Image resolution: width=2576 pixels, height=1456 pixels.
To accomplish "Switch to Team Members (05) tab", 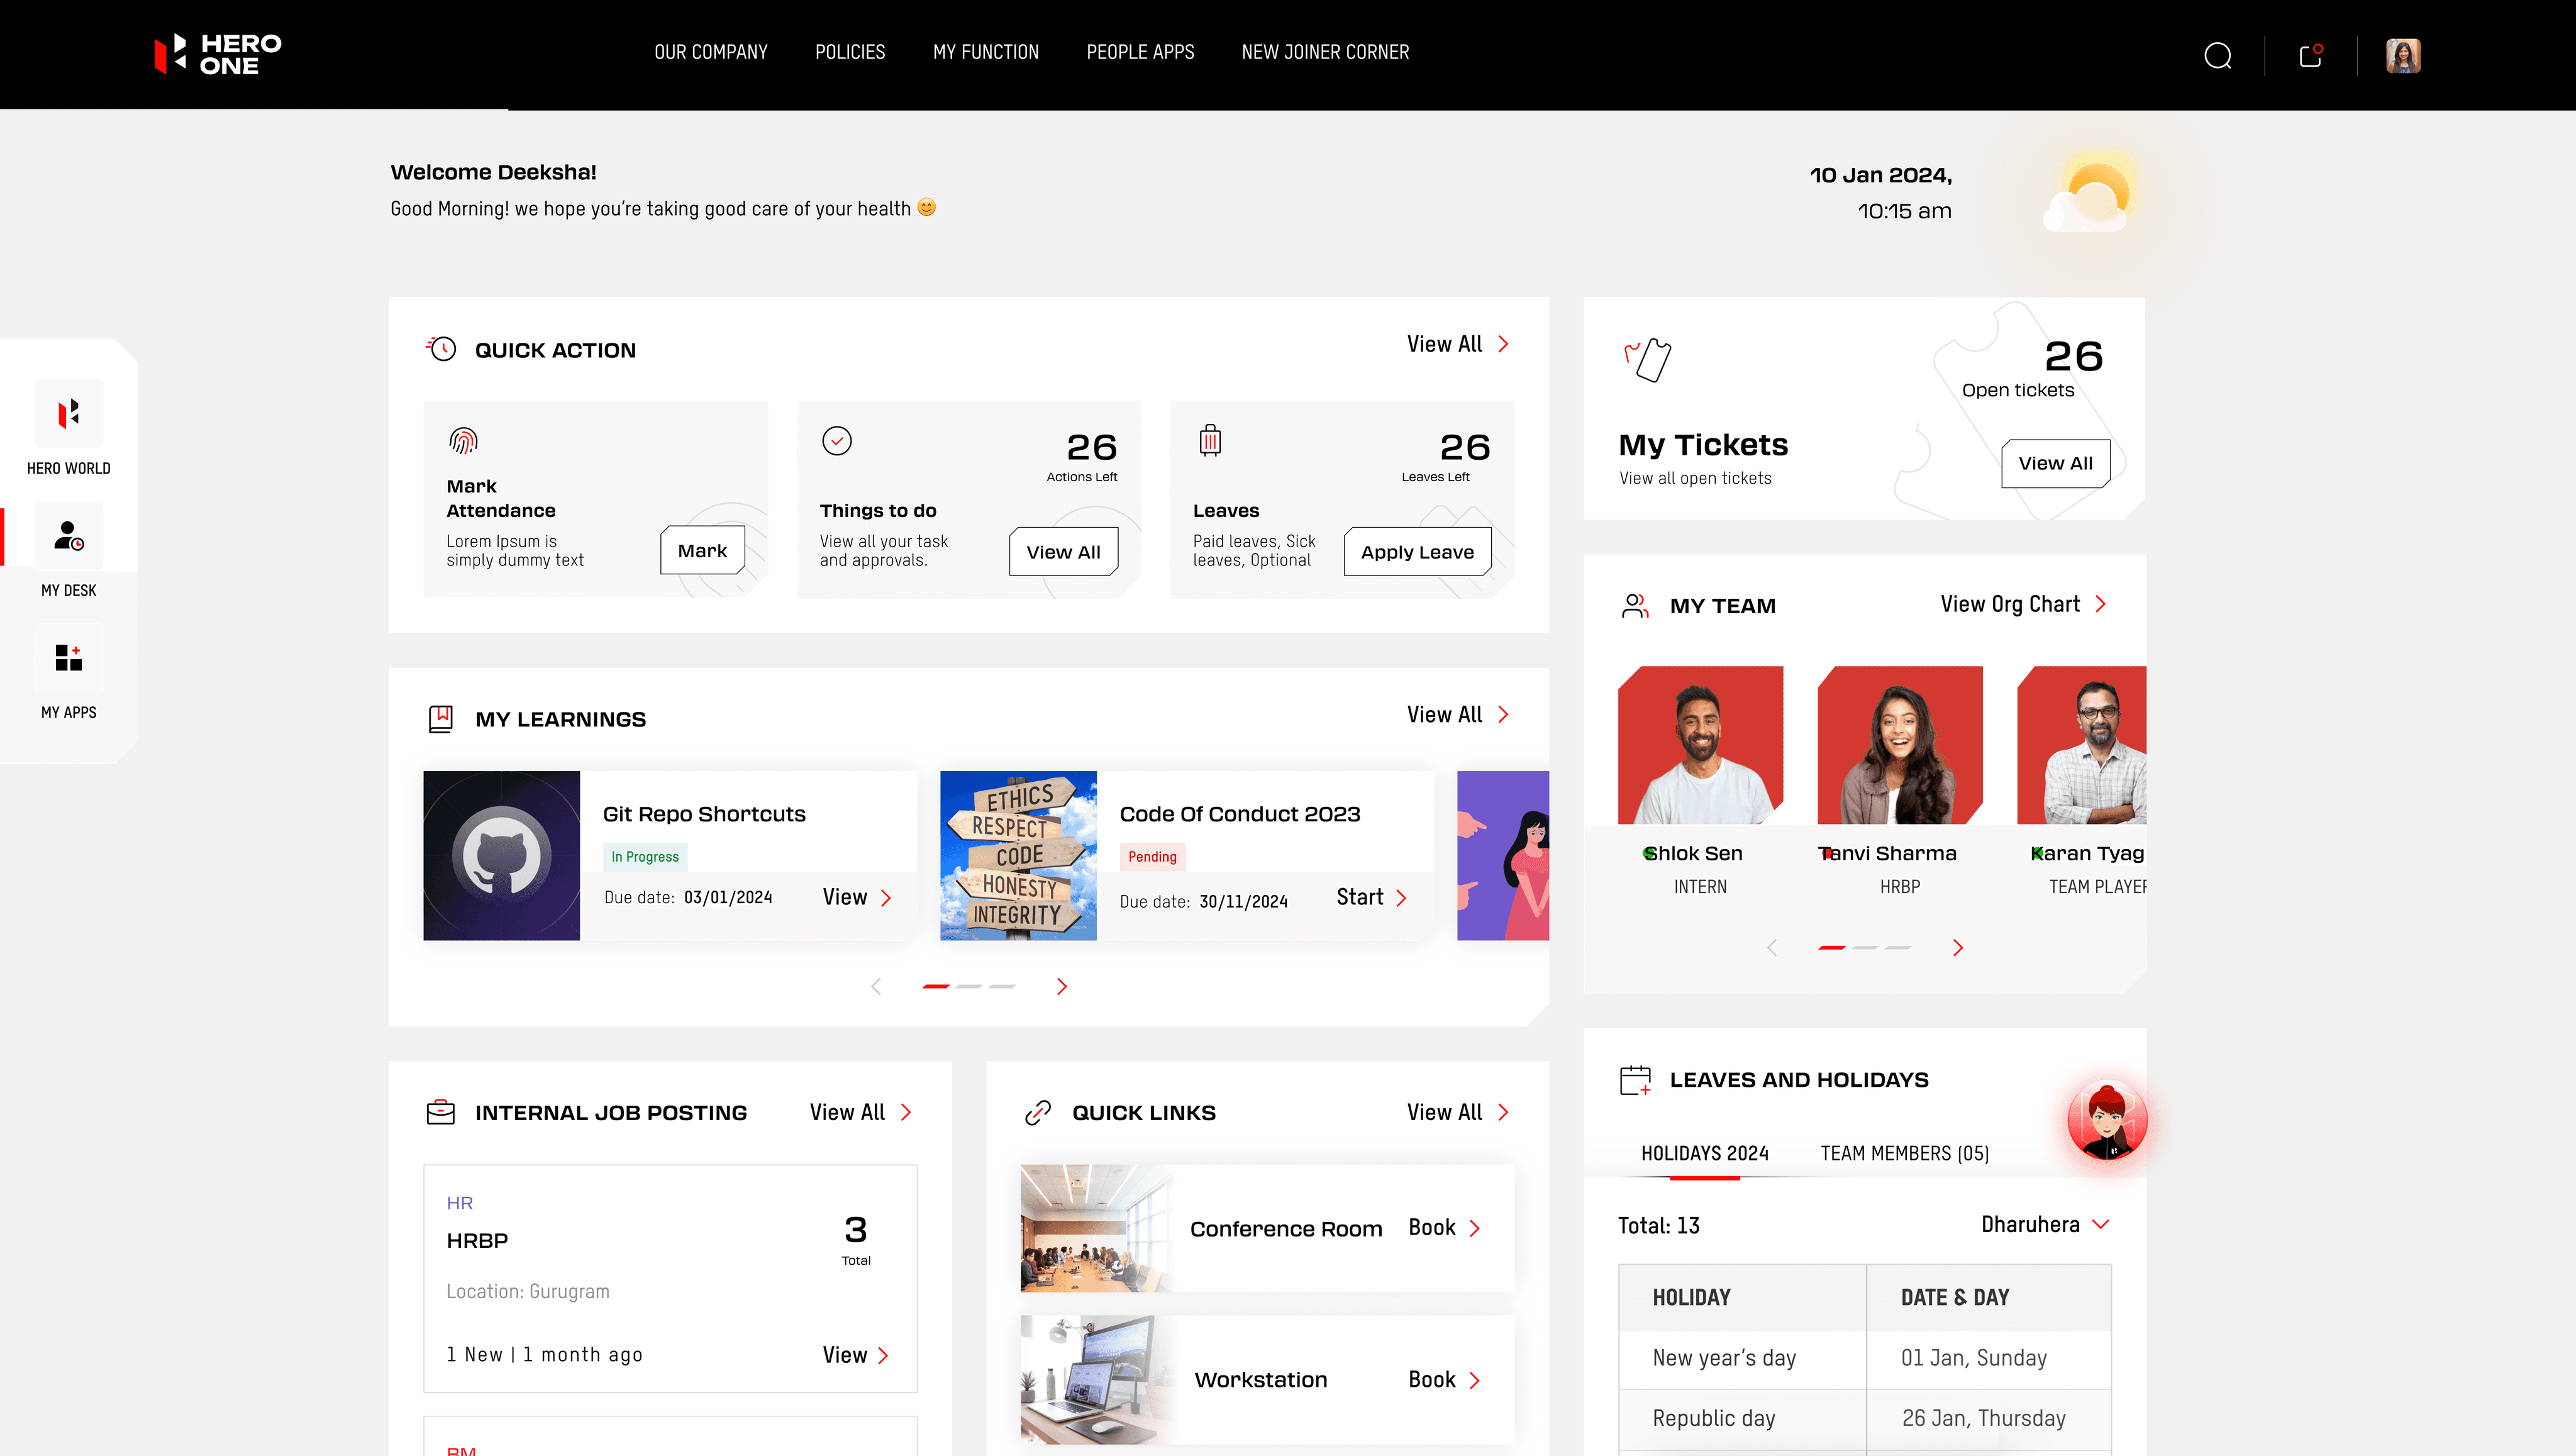I will [1904, 1153].
